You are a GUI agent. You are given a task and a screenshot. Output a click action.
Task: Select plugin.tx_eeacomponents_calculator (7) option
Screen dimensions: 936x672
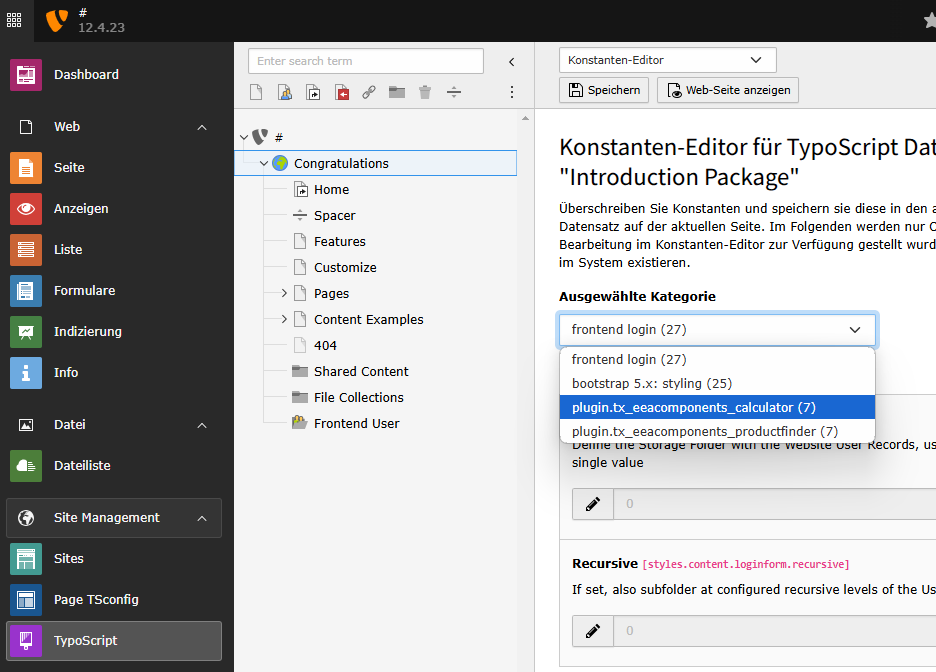pos(717,408)
